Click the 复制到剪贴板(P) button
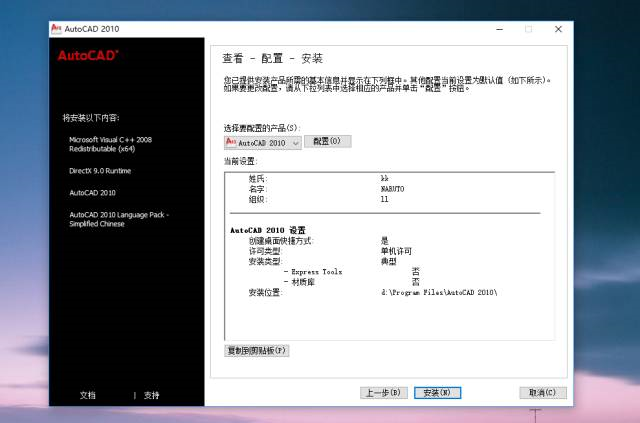The image size is (640, 423). point(256,351)
